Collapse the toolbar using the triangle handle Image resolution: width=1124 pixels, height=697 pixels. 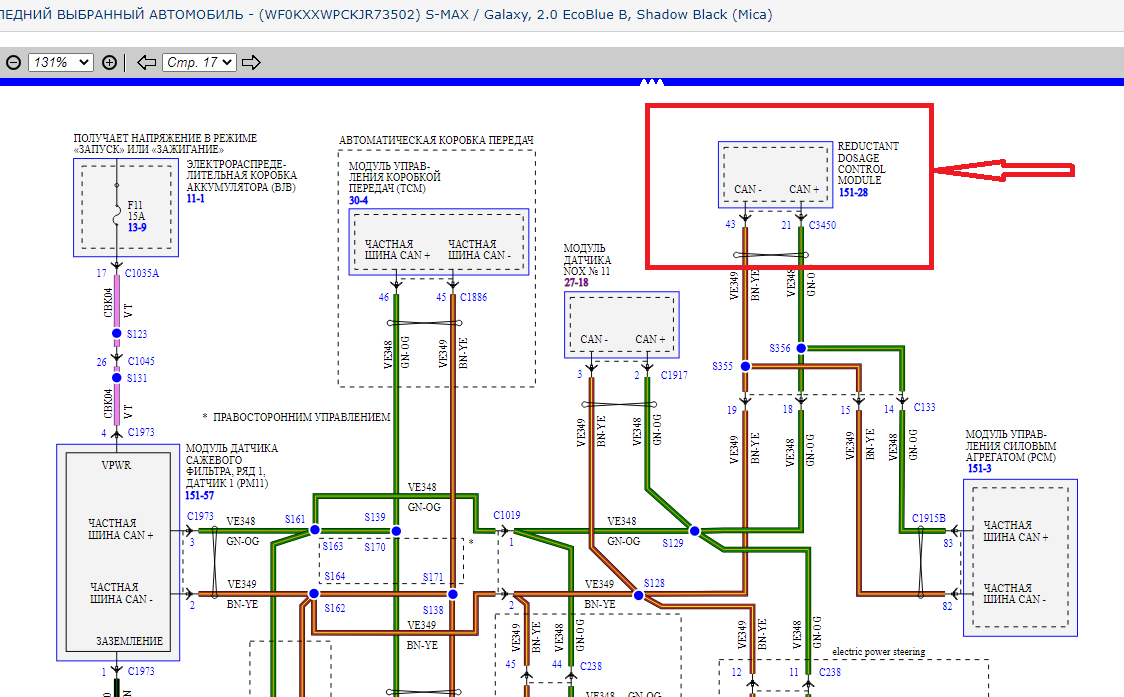click(651, 81)
